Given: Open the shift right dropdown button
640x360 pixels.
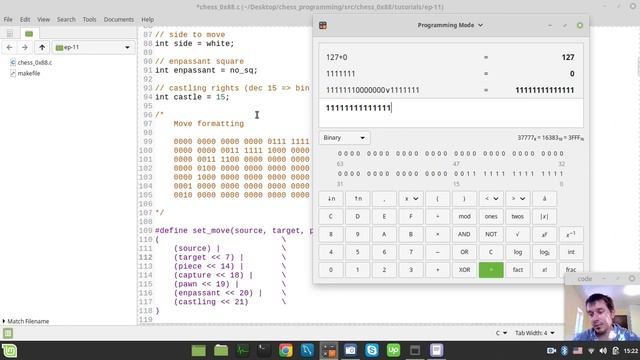Looking at the screenshot, I should [518, 199].
